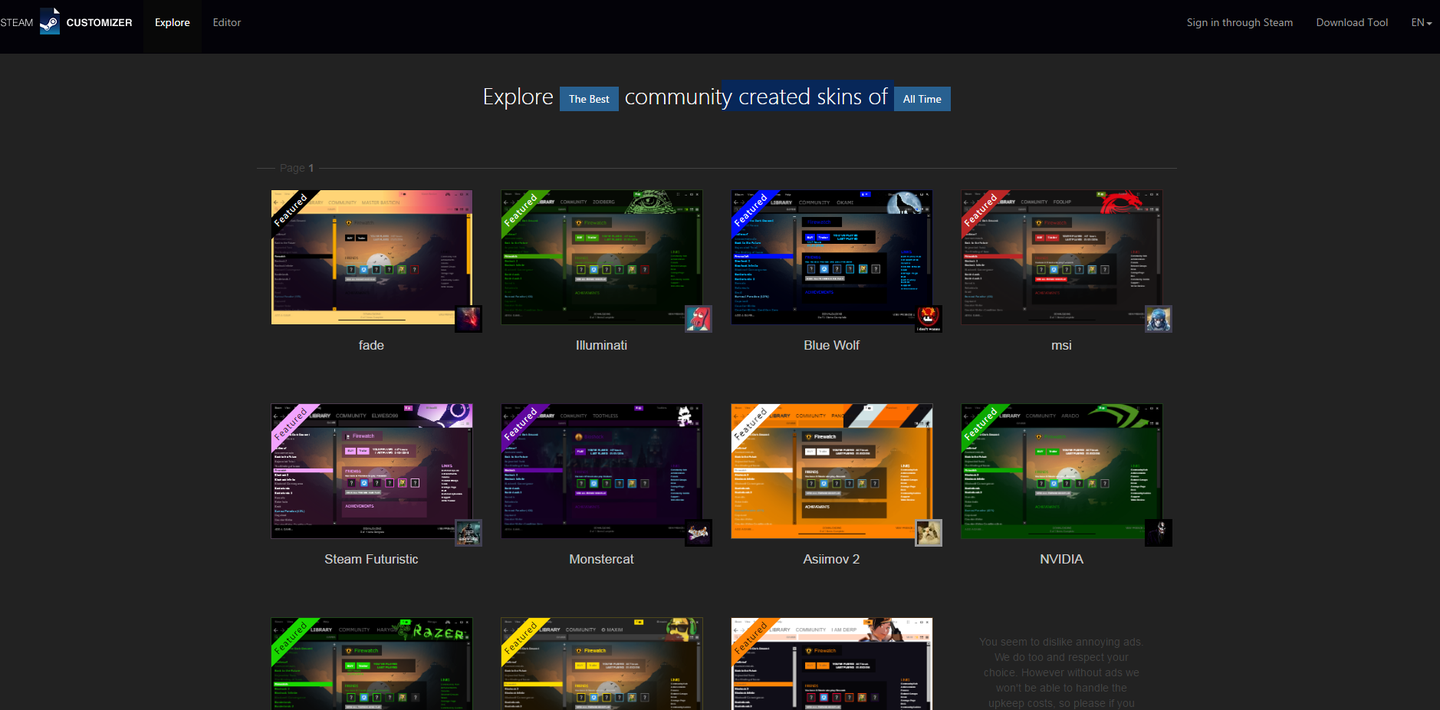Click the avatar icon on the msi skin
The width and height of the screenshot is (1440, 710).
click(x=1158, y=318)
